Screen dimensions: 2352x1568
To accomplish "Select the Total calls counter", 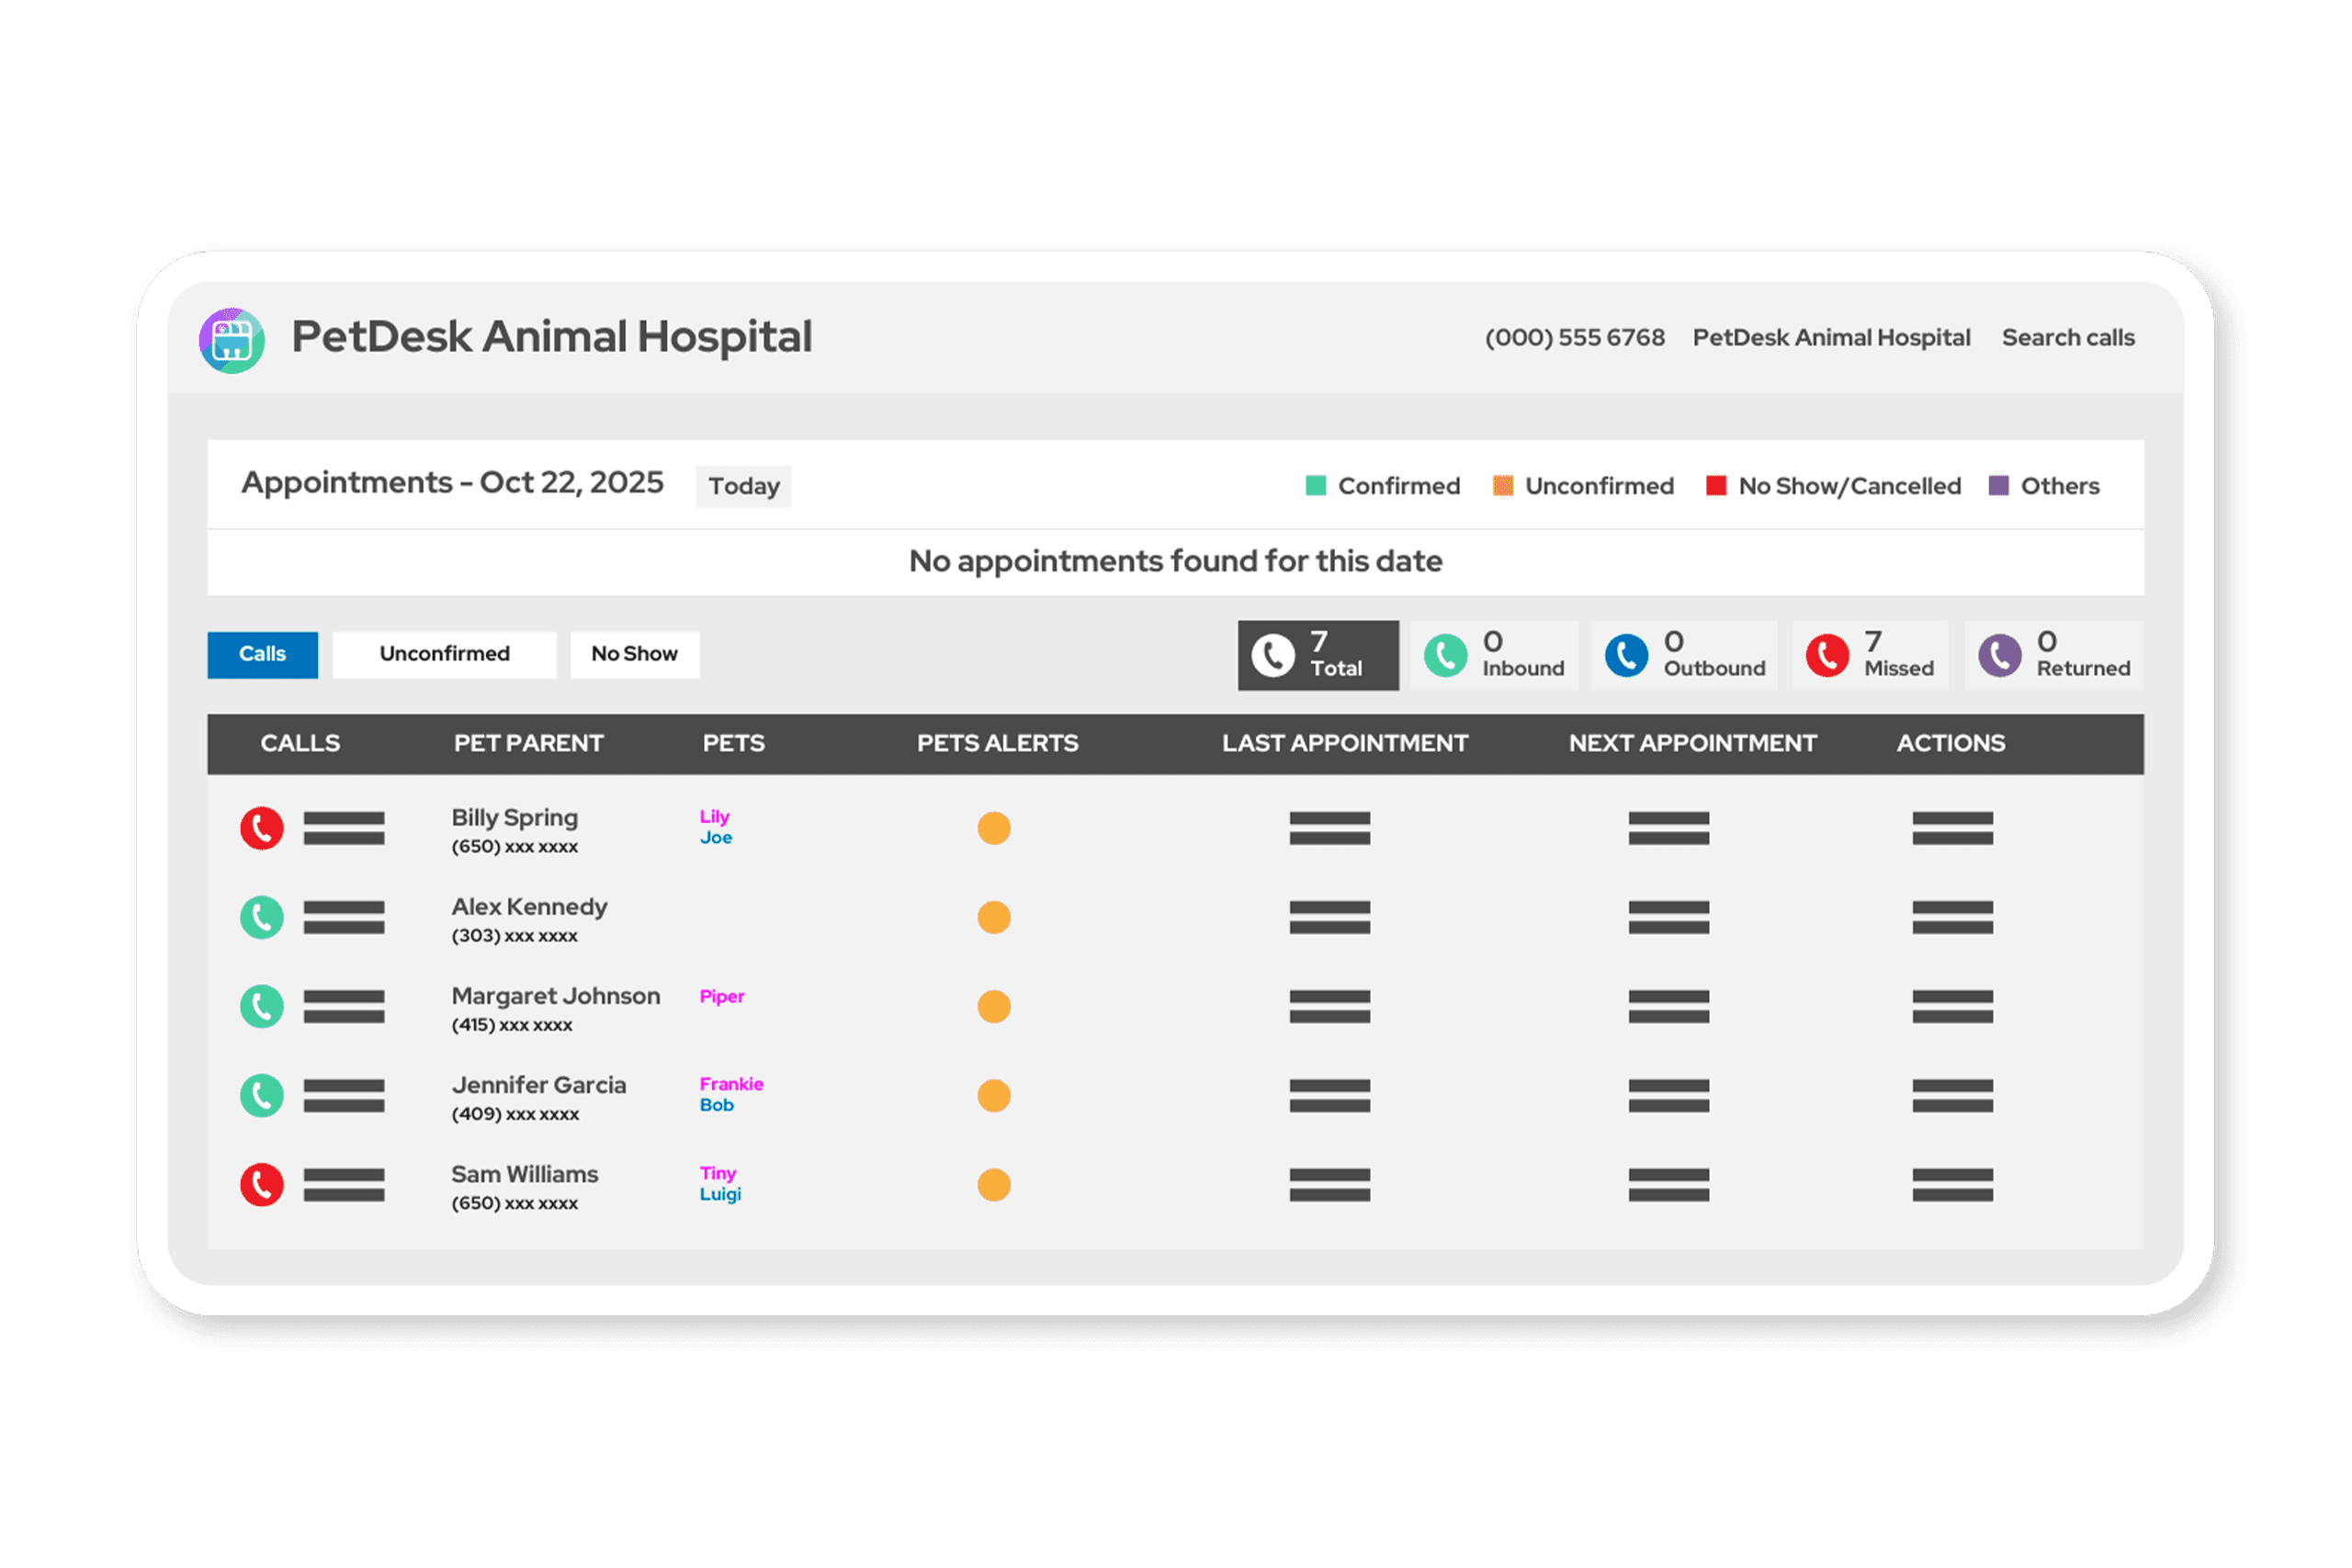I will (x=1318, y=656).
